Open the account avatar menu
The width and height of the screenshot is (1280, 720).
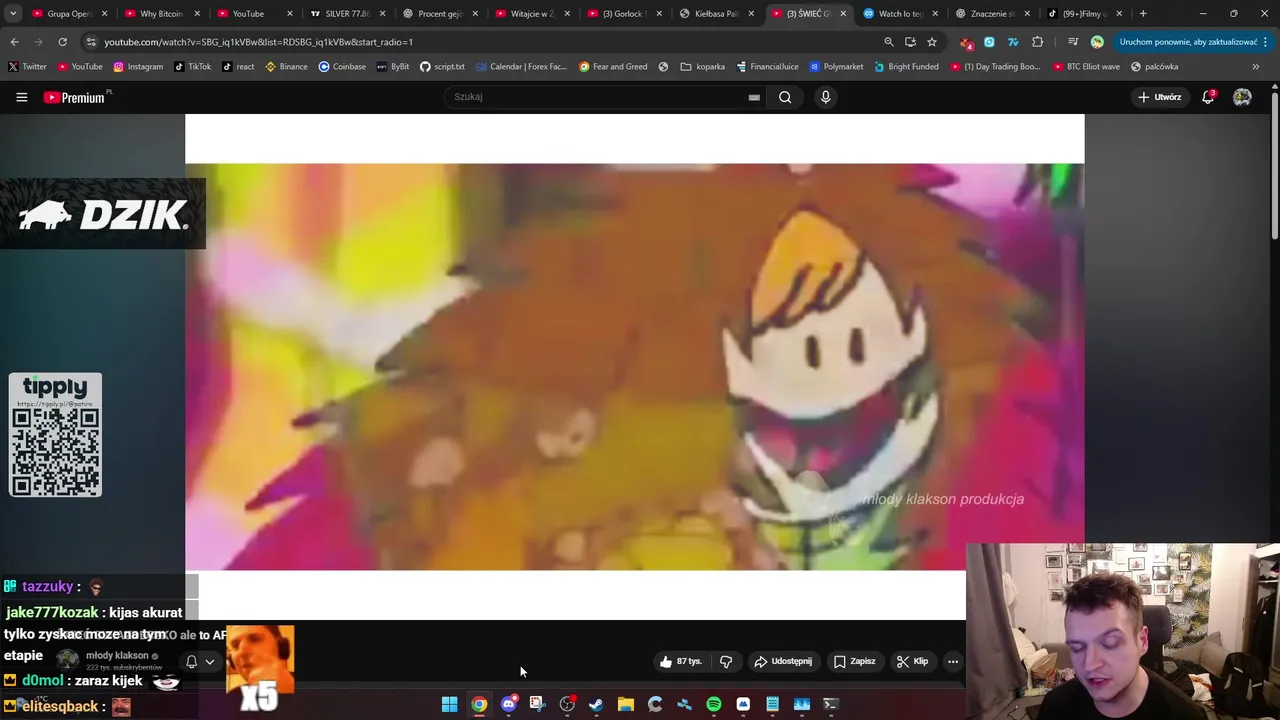coord(1242,97)
